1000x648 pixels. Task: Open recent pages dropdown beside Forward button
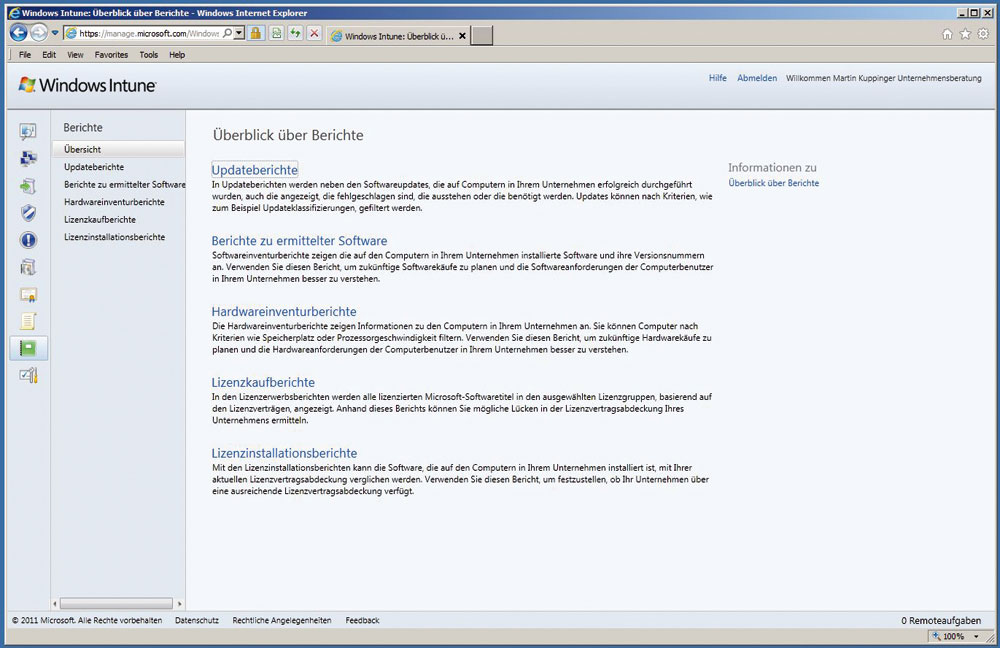(x=55, y=33)
